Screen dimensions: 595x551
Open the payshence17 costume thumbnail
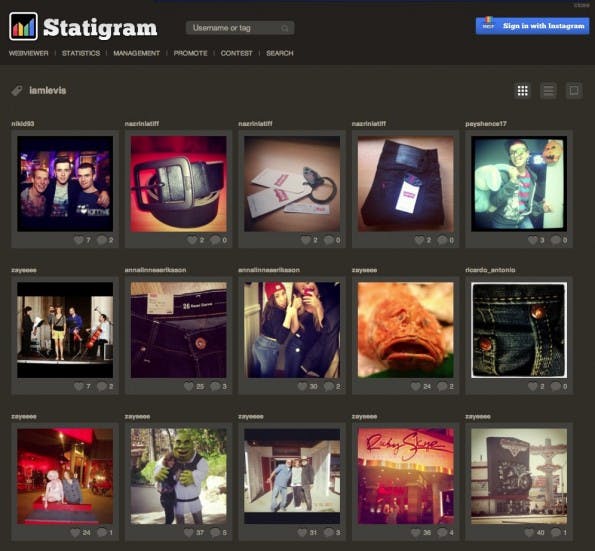coord(519,184)
